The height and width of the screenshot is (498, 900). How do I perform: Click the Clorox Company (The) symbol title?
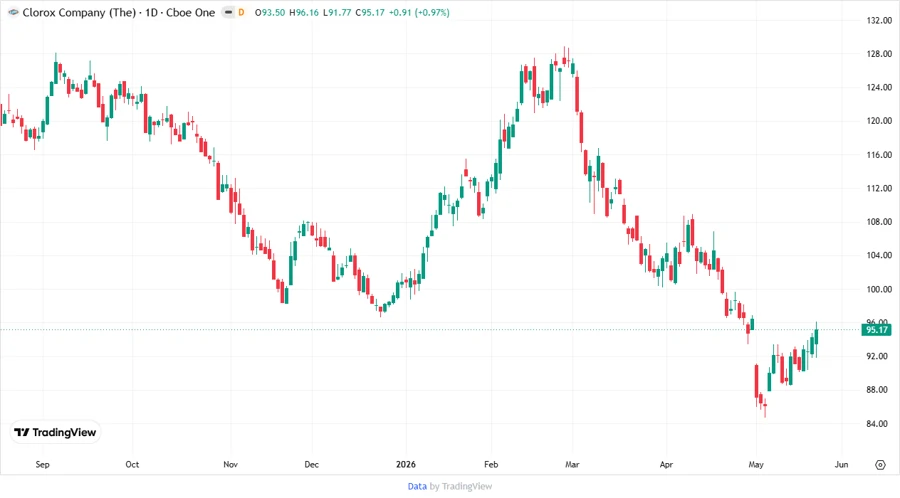point(79,13)
